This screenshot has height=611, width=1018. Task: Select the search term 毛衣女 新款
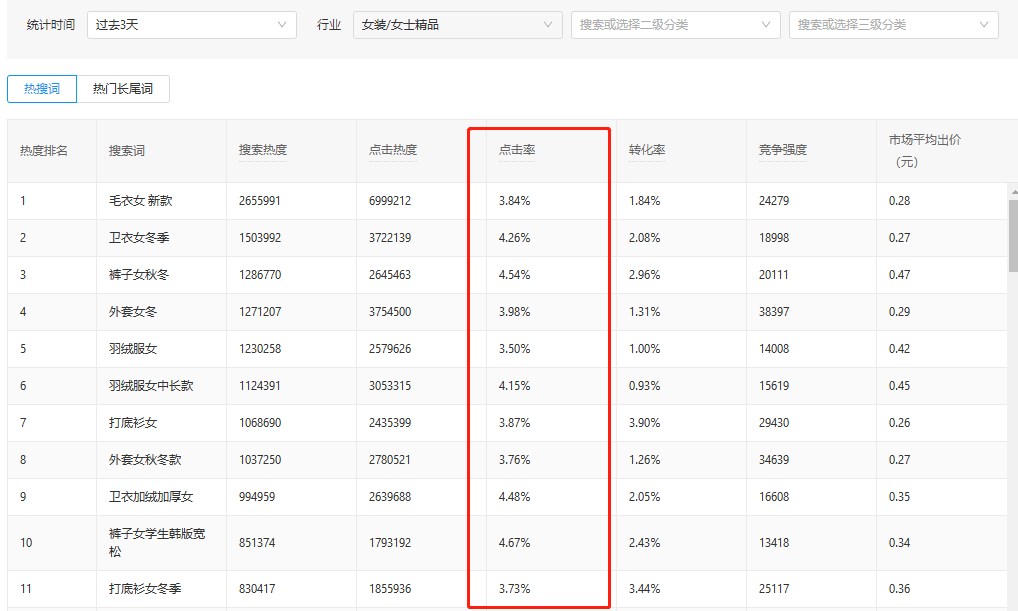(x=141, y=201)
